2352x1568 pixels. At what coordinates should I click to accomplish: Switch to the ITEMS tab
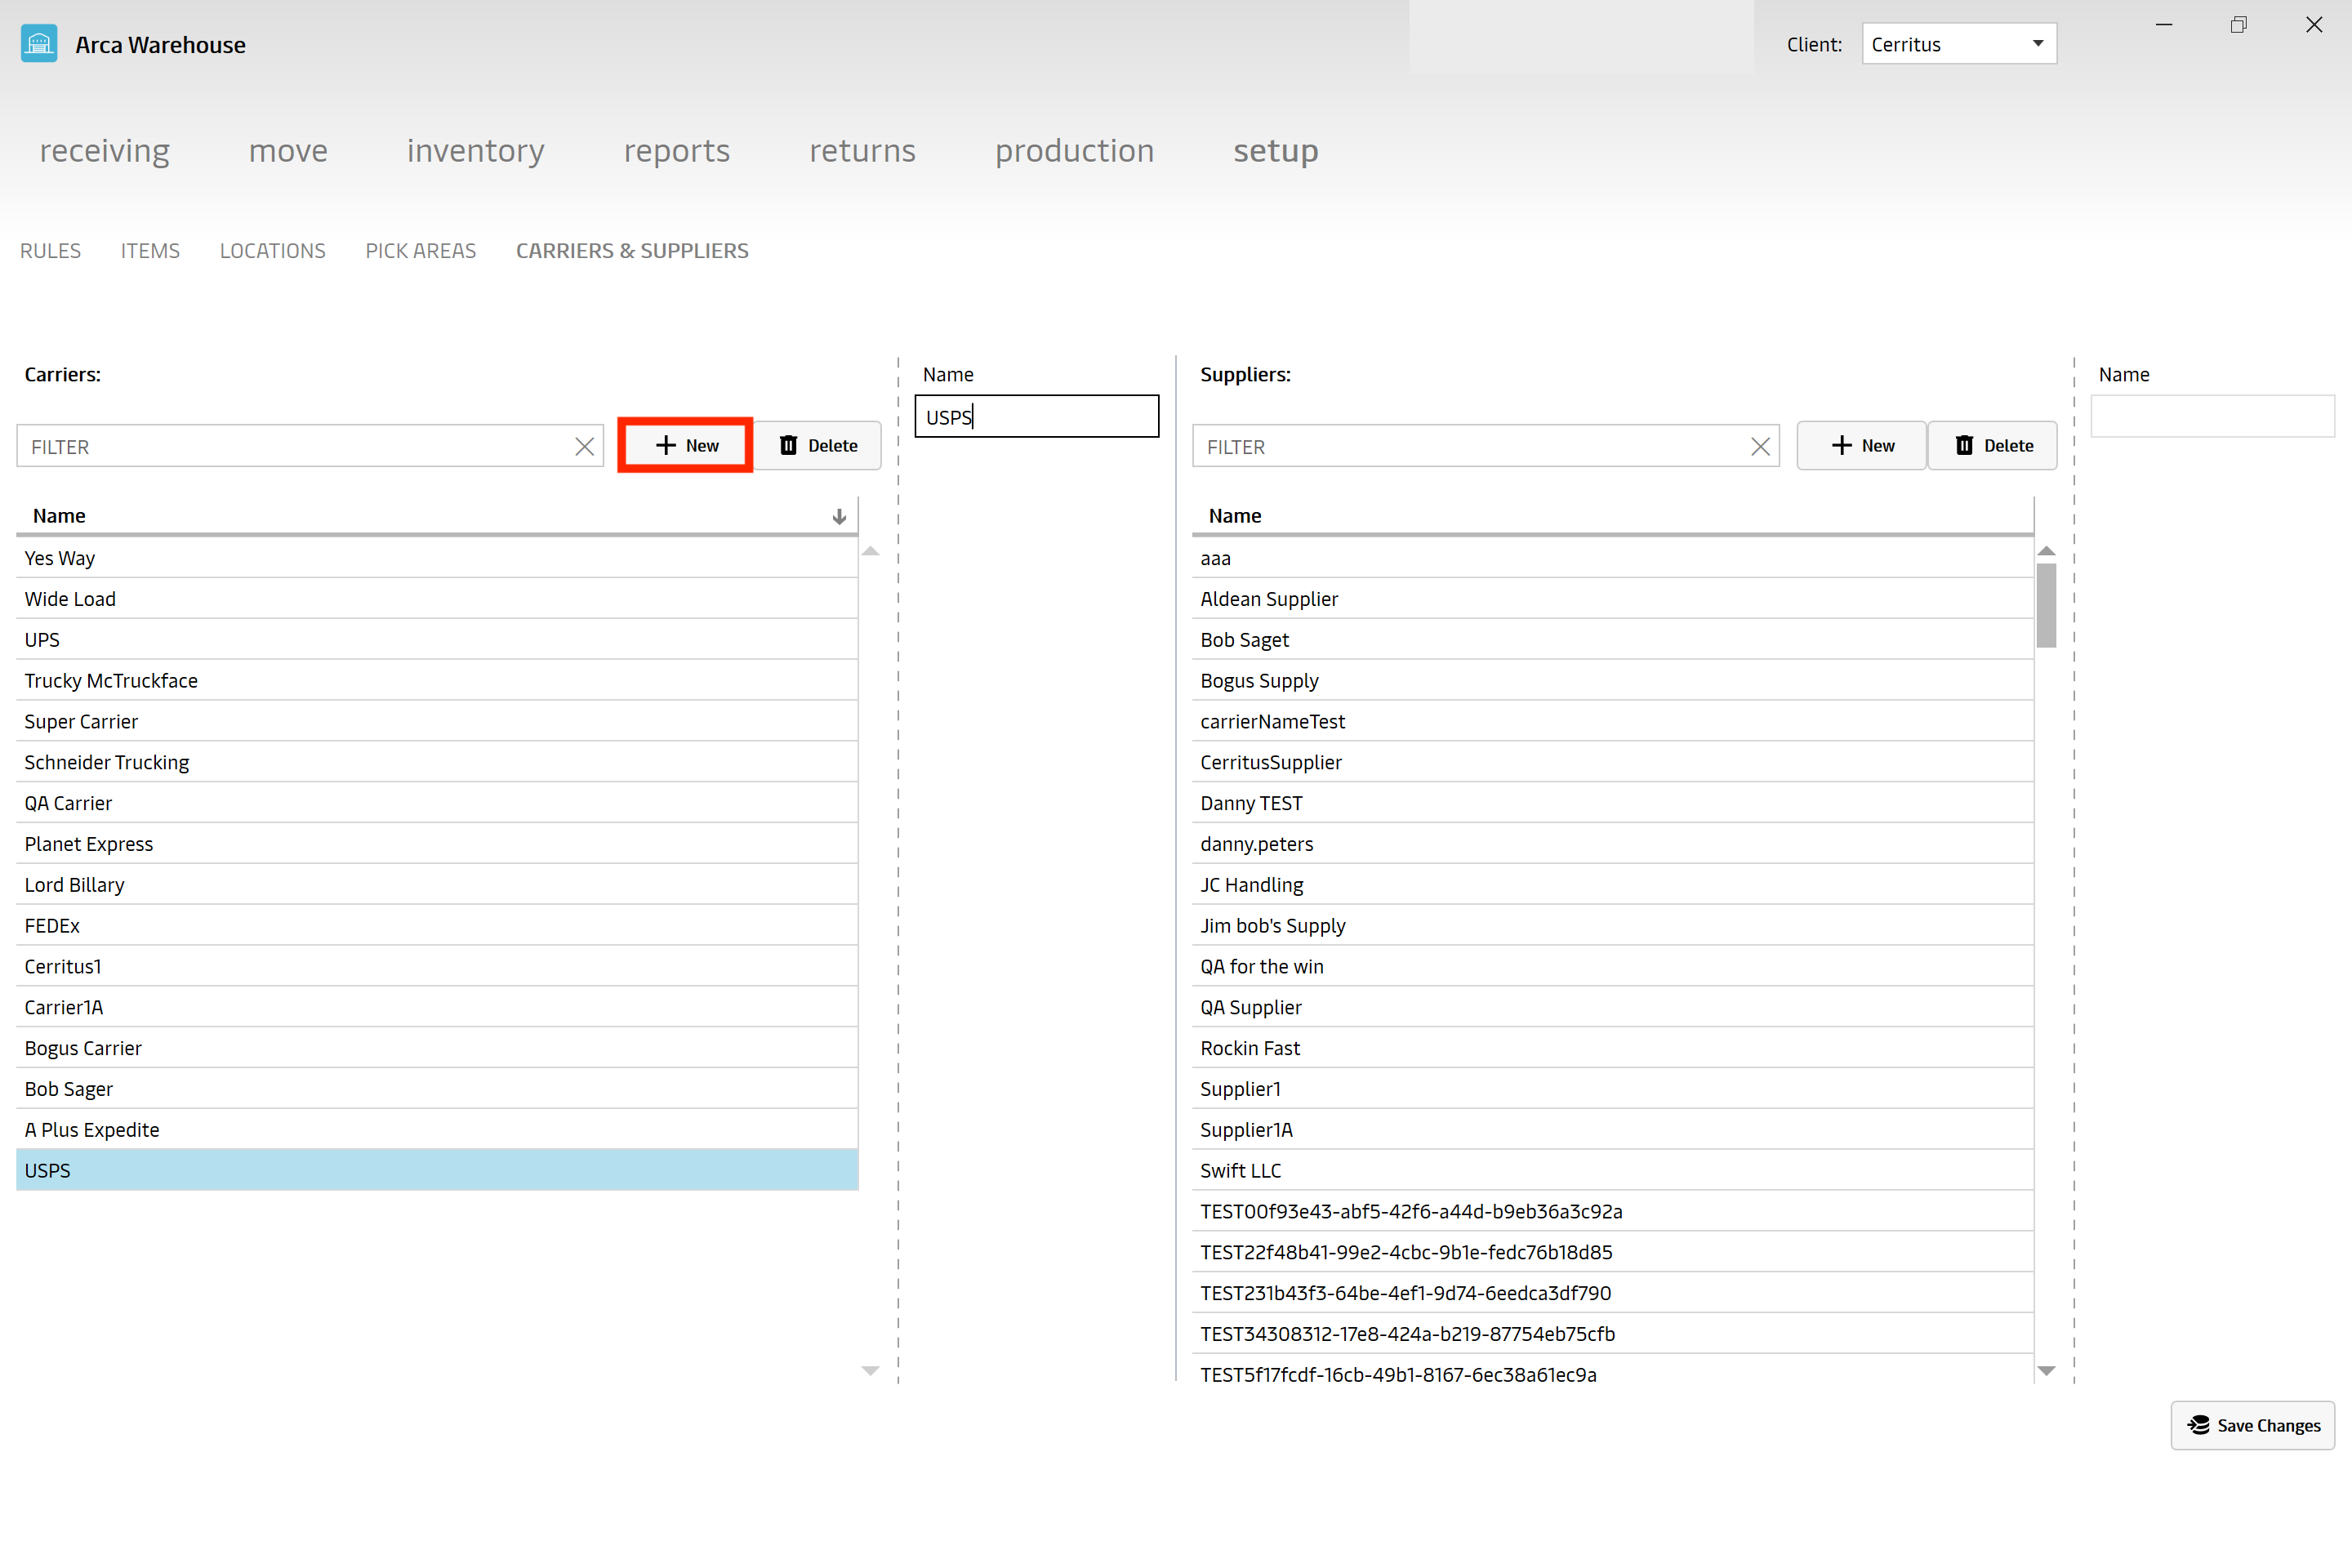[x=150, y=251]
